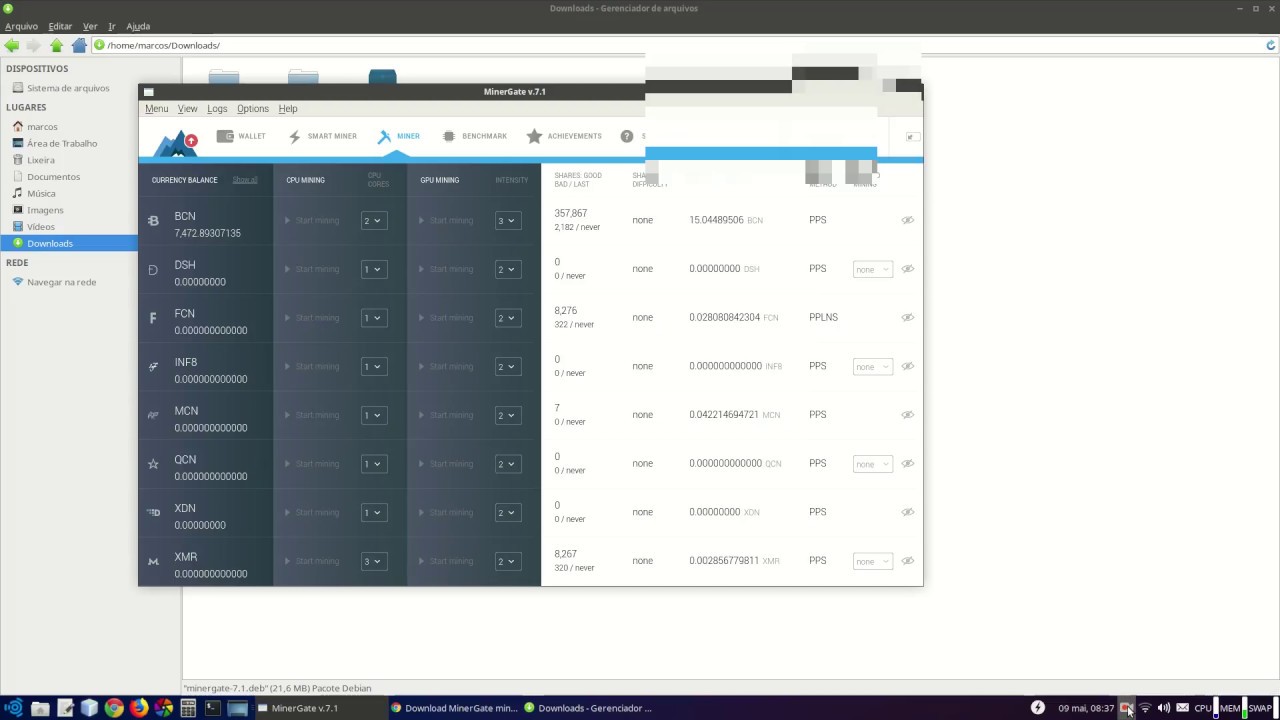Open FCN CPU cores dropdown
The image size is (1280, 720).
pos(374,318)
